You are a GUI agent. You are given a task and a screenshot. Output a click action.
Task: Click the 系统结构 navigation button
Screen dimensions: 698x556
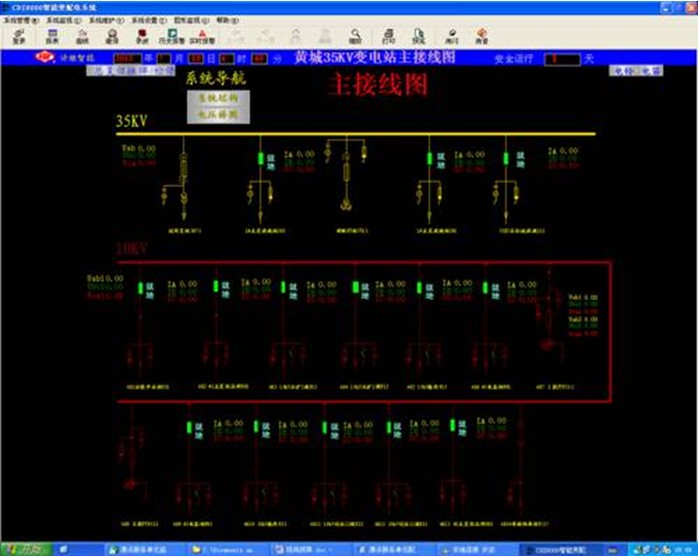tap(218, 99)
